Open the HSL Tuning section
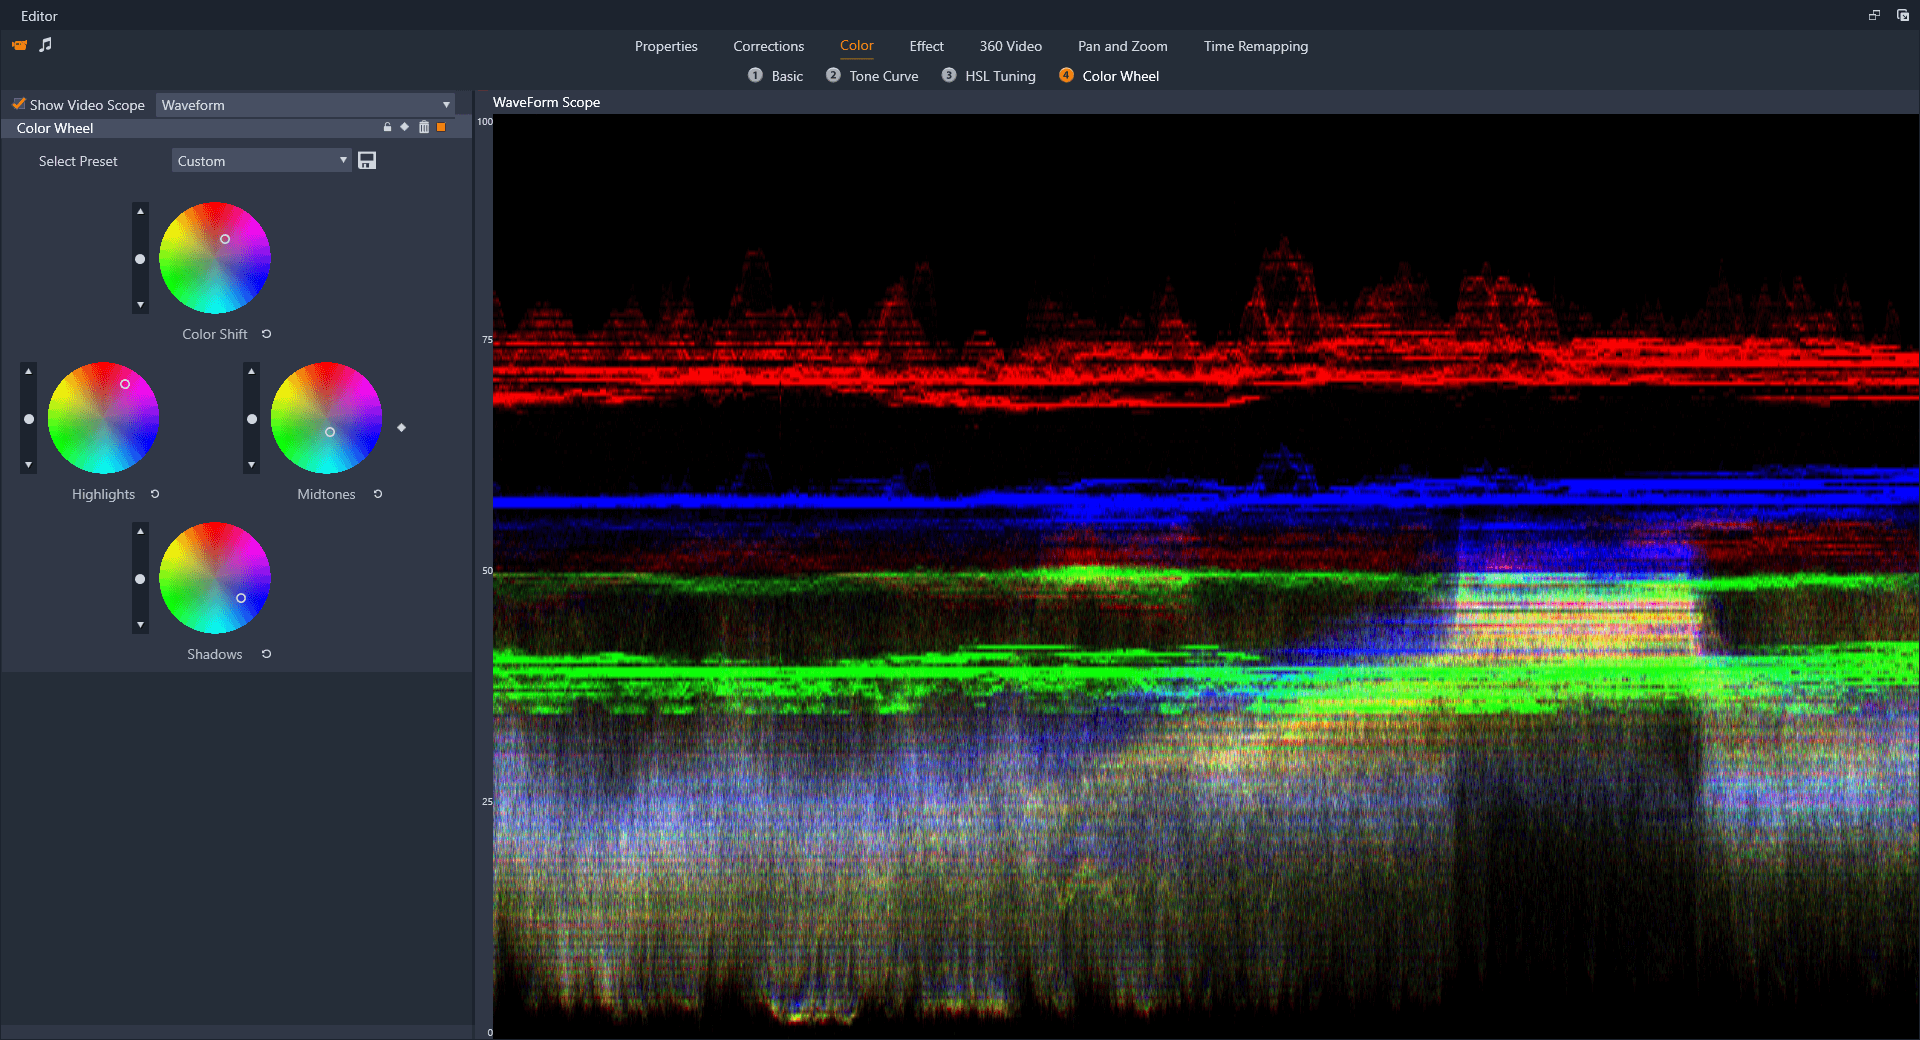The image size is (1920, 1040). pyautogui.click(x=999, y=76)
